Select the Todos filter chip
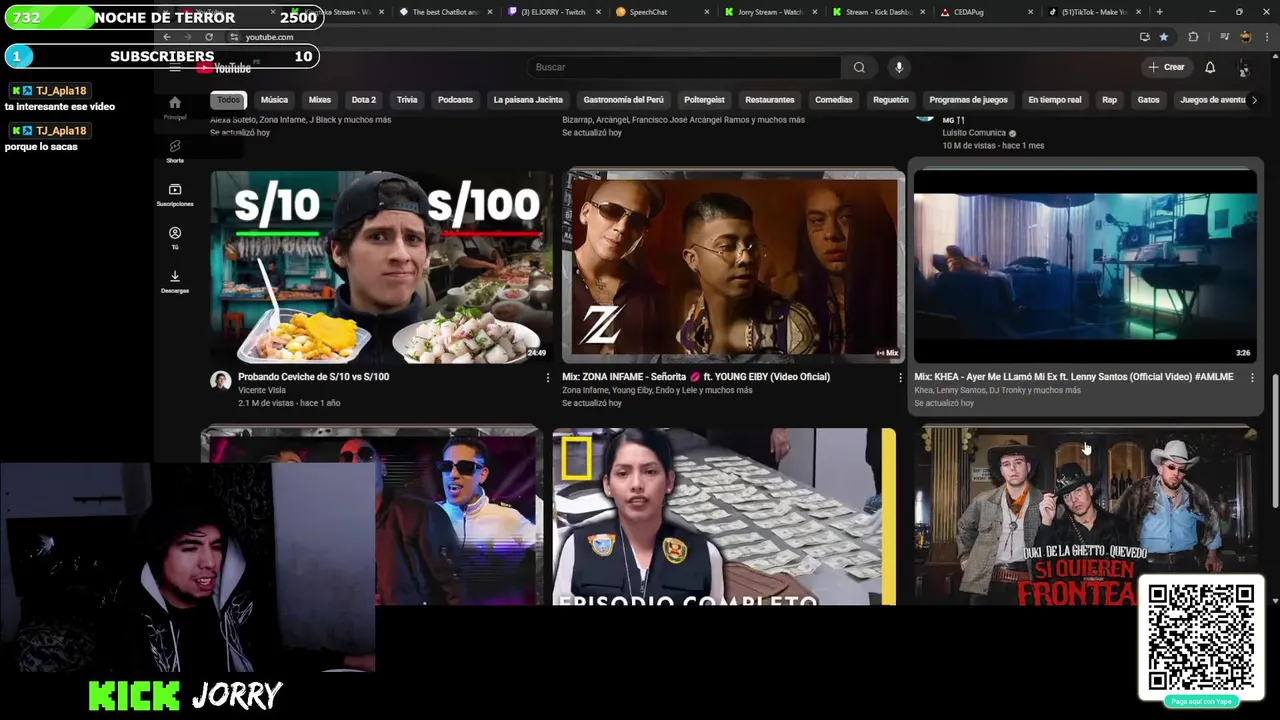The image size is (1280, 720). (x=229, y=100)
